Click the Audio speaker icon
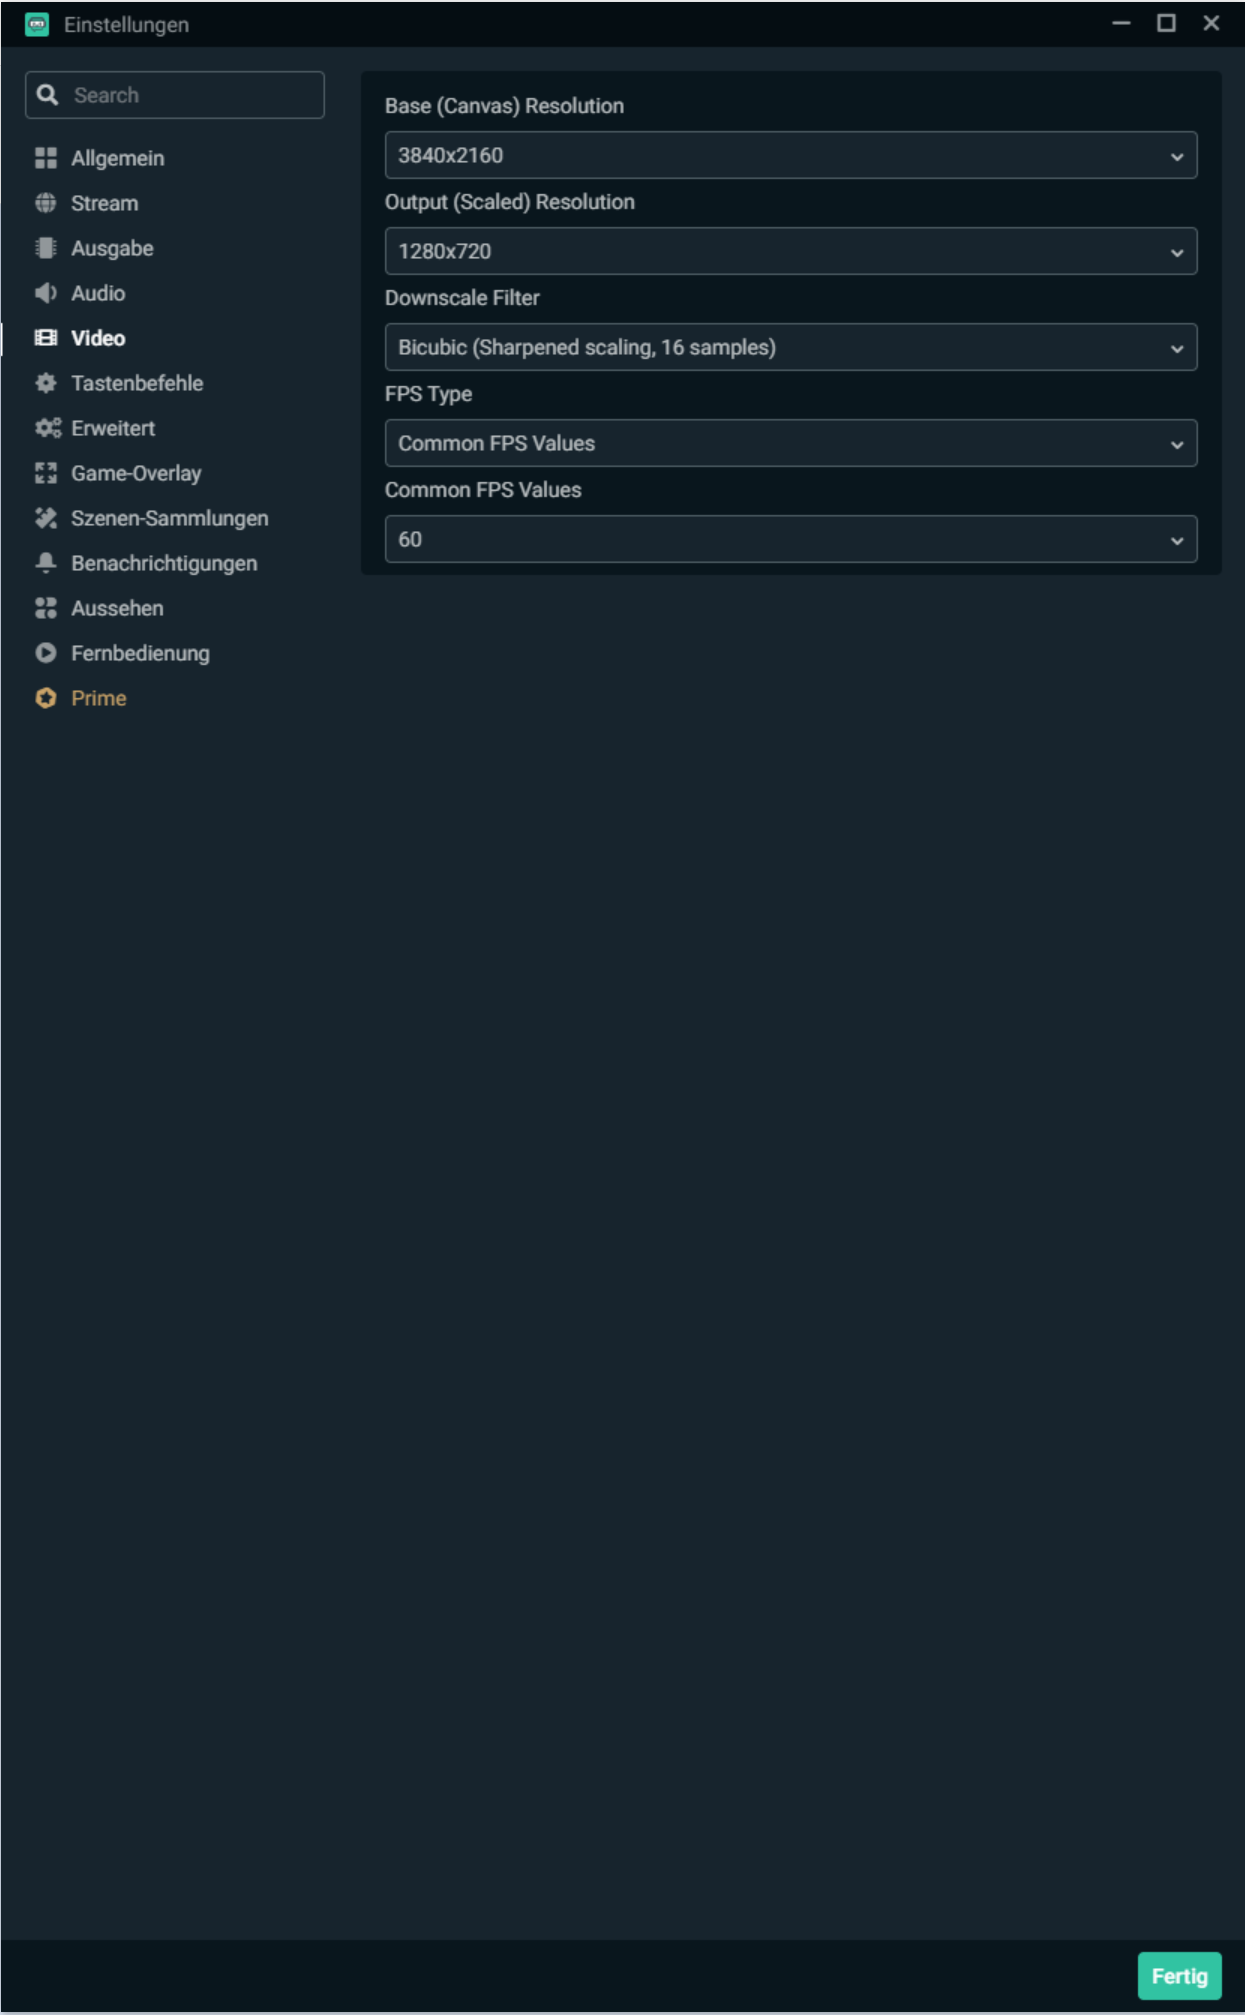This screenshot has height=2015, width=1245. 46,293
